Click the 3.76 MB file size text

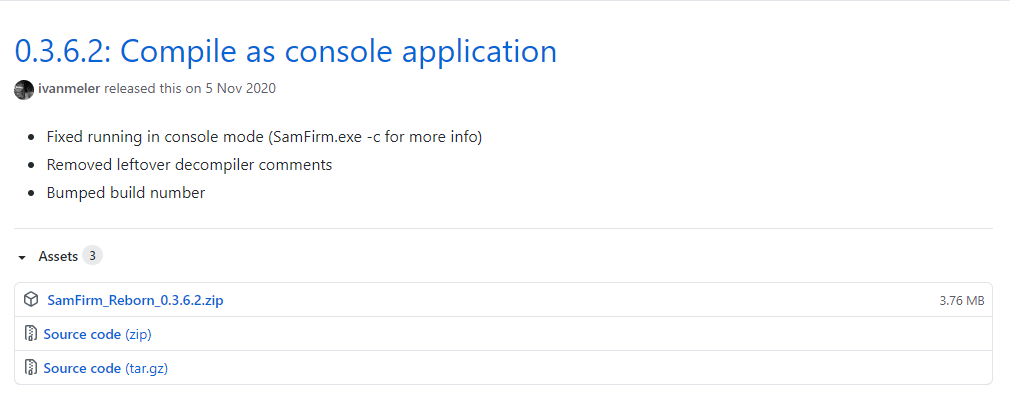tap(961, 301)
